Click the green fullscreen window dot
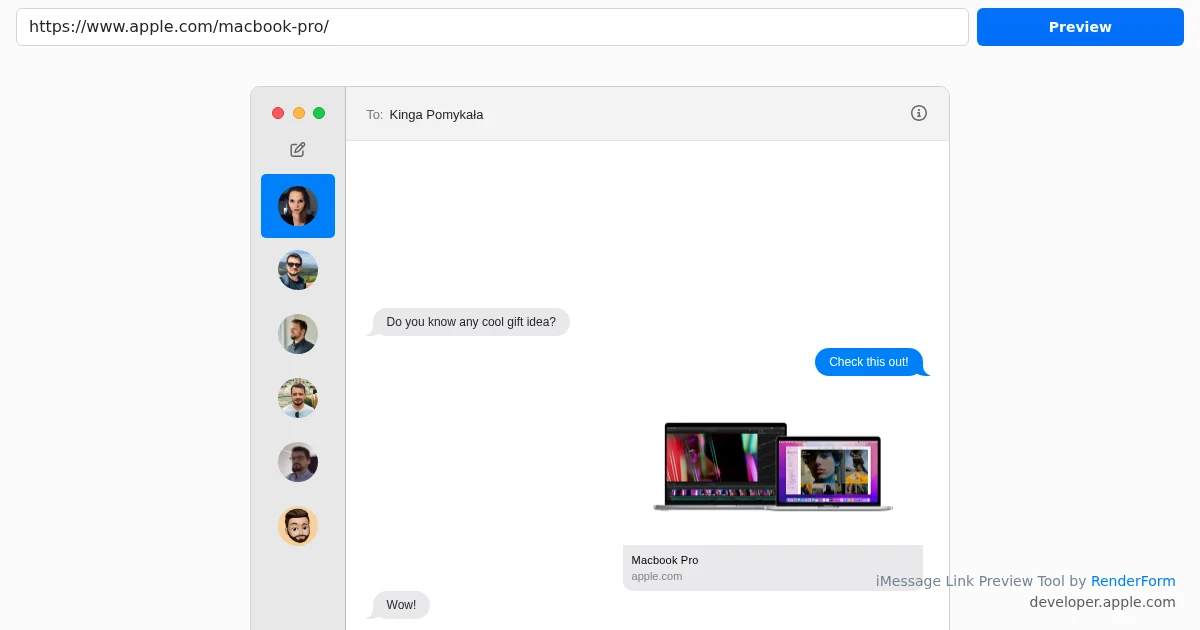 coord(319,113)
